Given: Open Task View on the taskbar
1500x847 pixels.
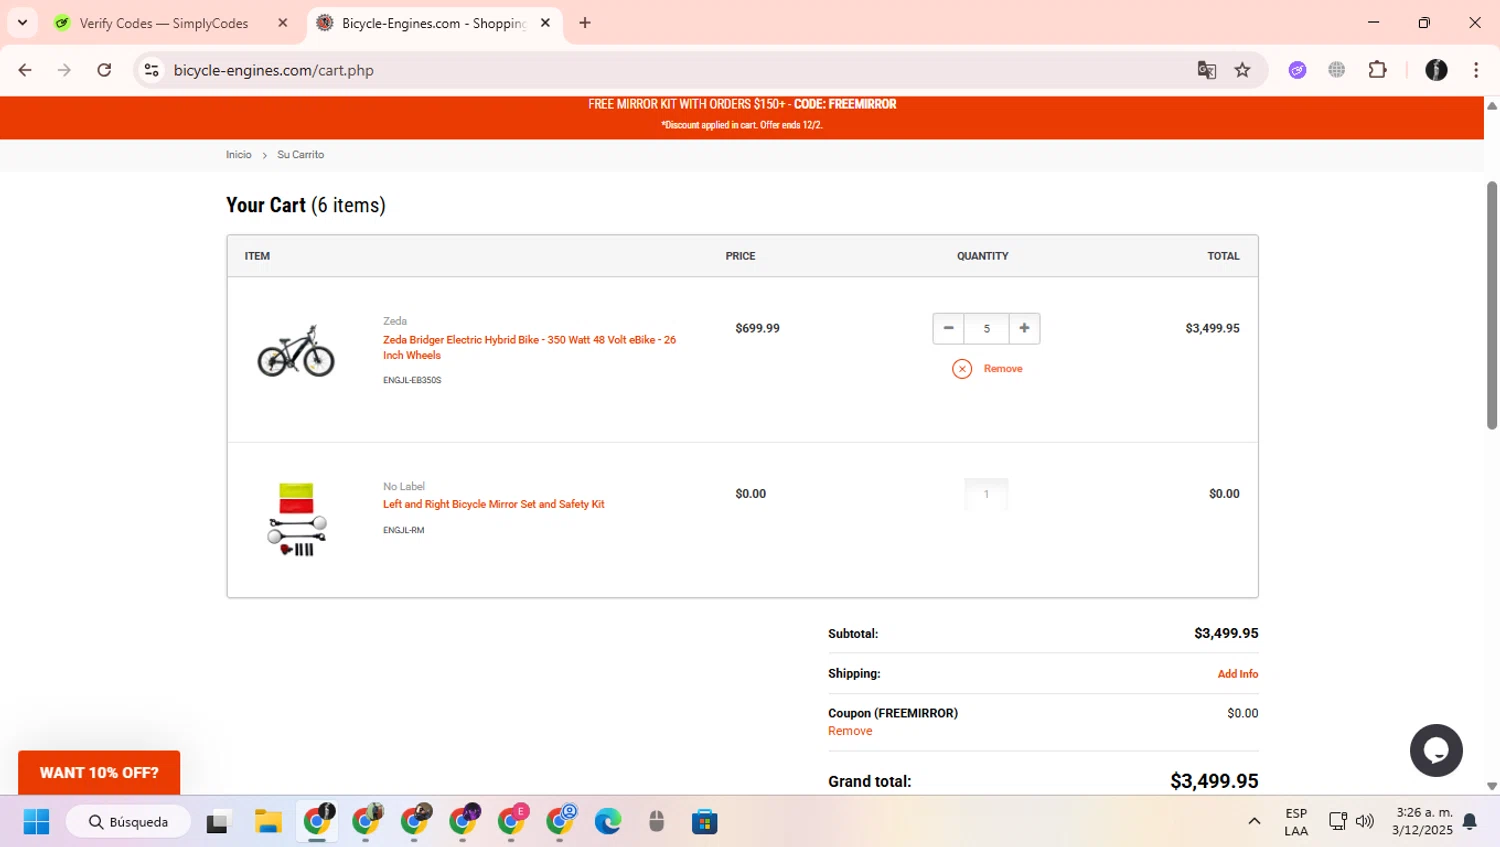Looking at the screenshot, I should tap(217, 822).
